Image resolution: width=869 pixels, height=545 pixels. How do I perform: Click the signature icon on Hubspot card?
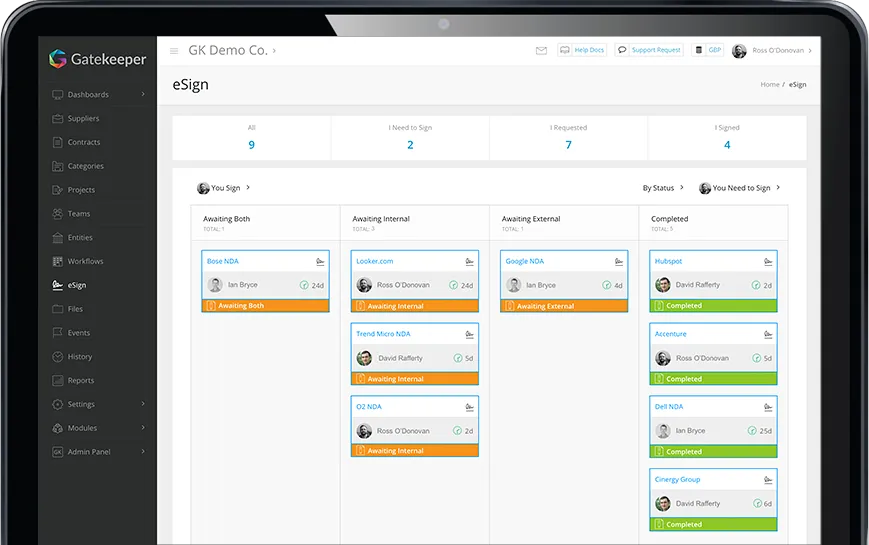(768, 262)
